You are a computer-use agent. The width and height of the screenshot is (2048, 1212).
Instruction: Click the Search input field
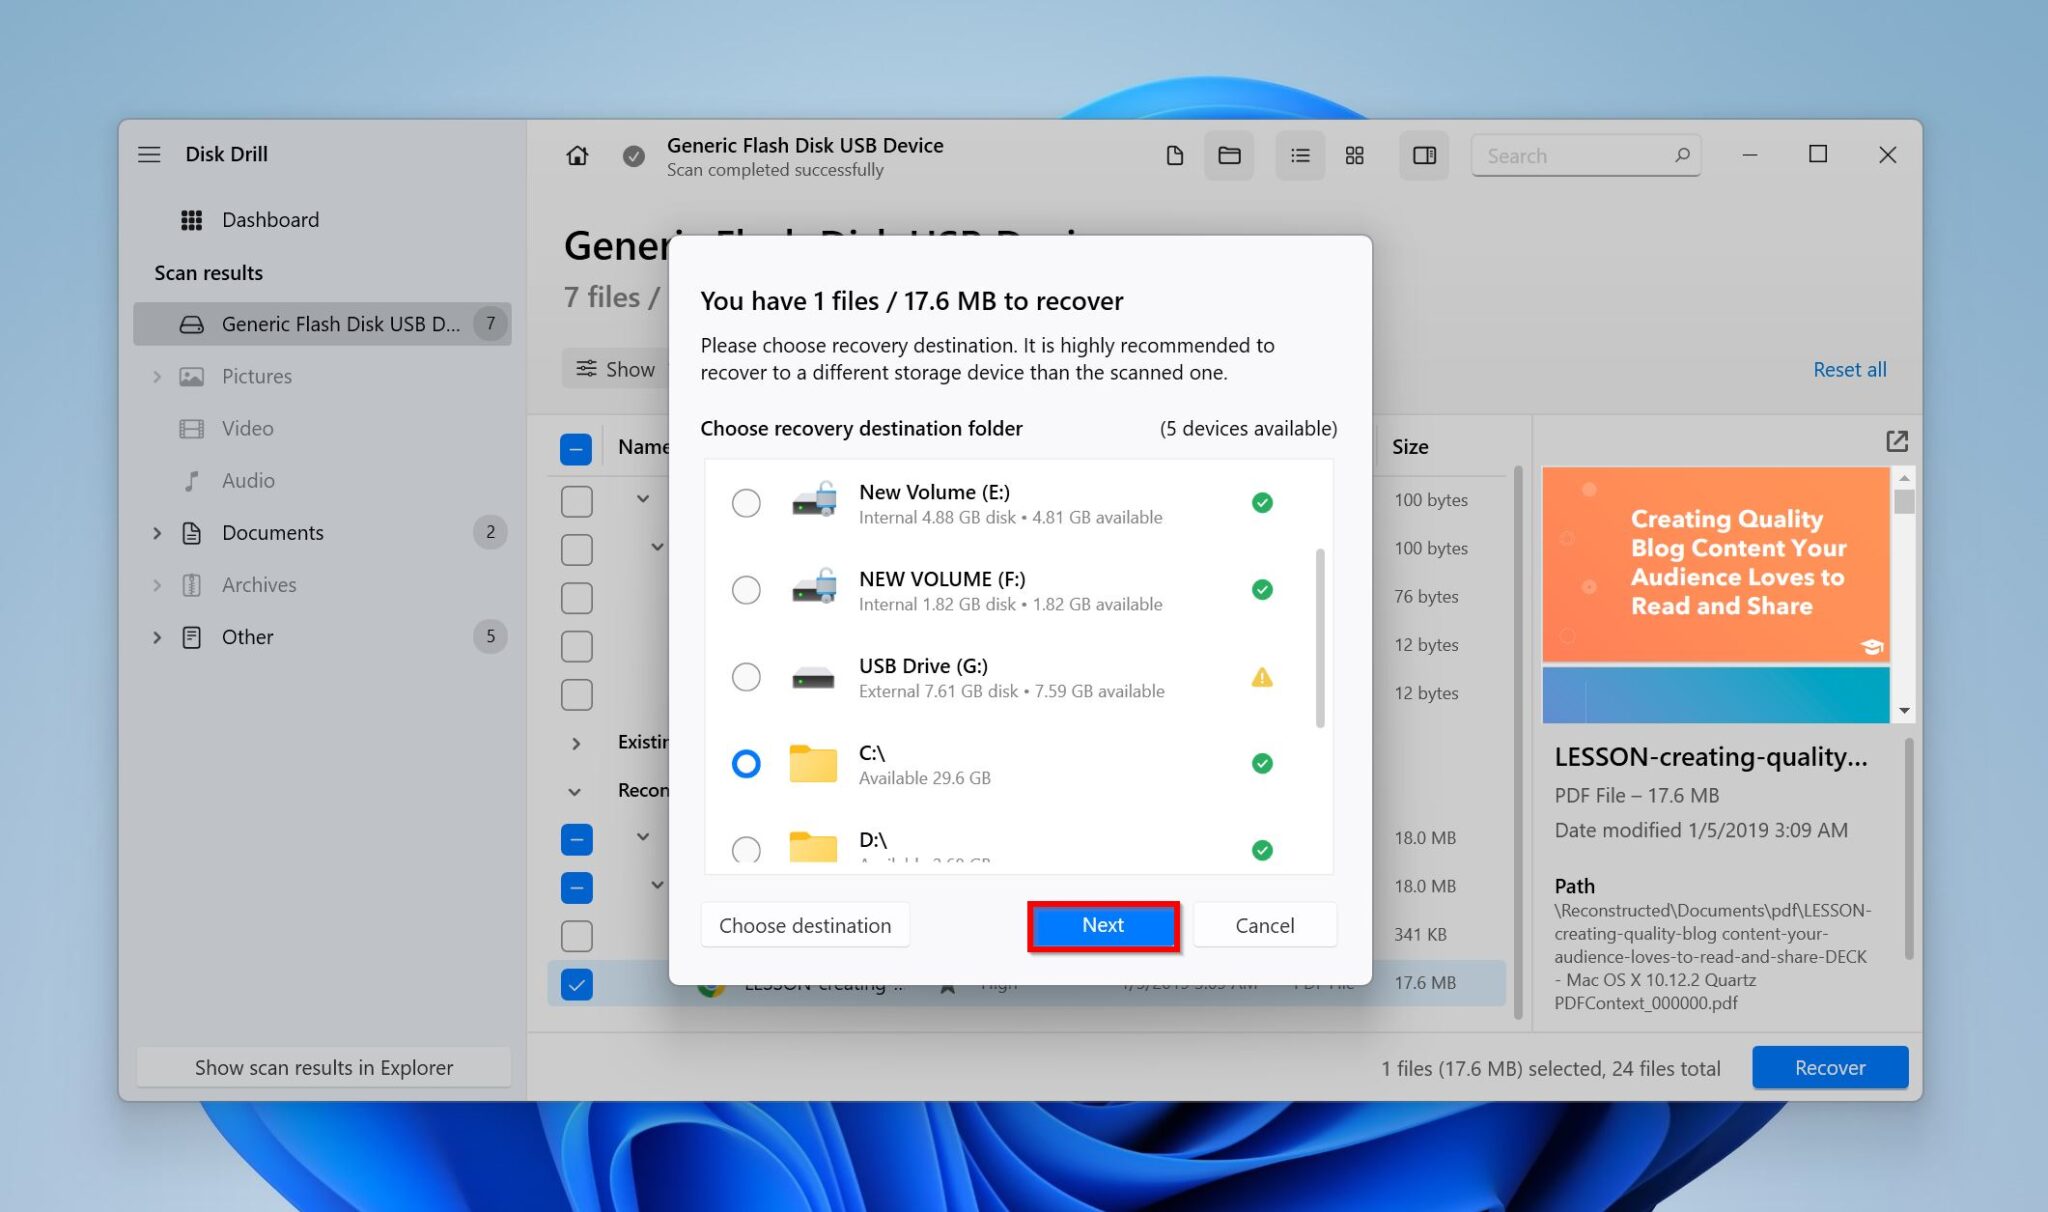(x=1586, y=156)
